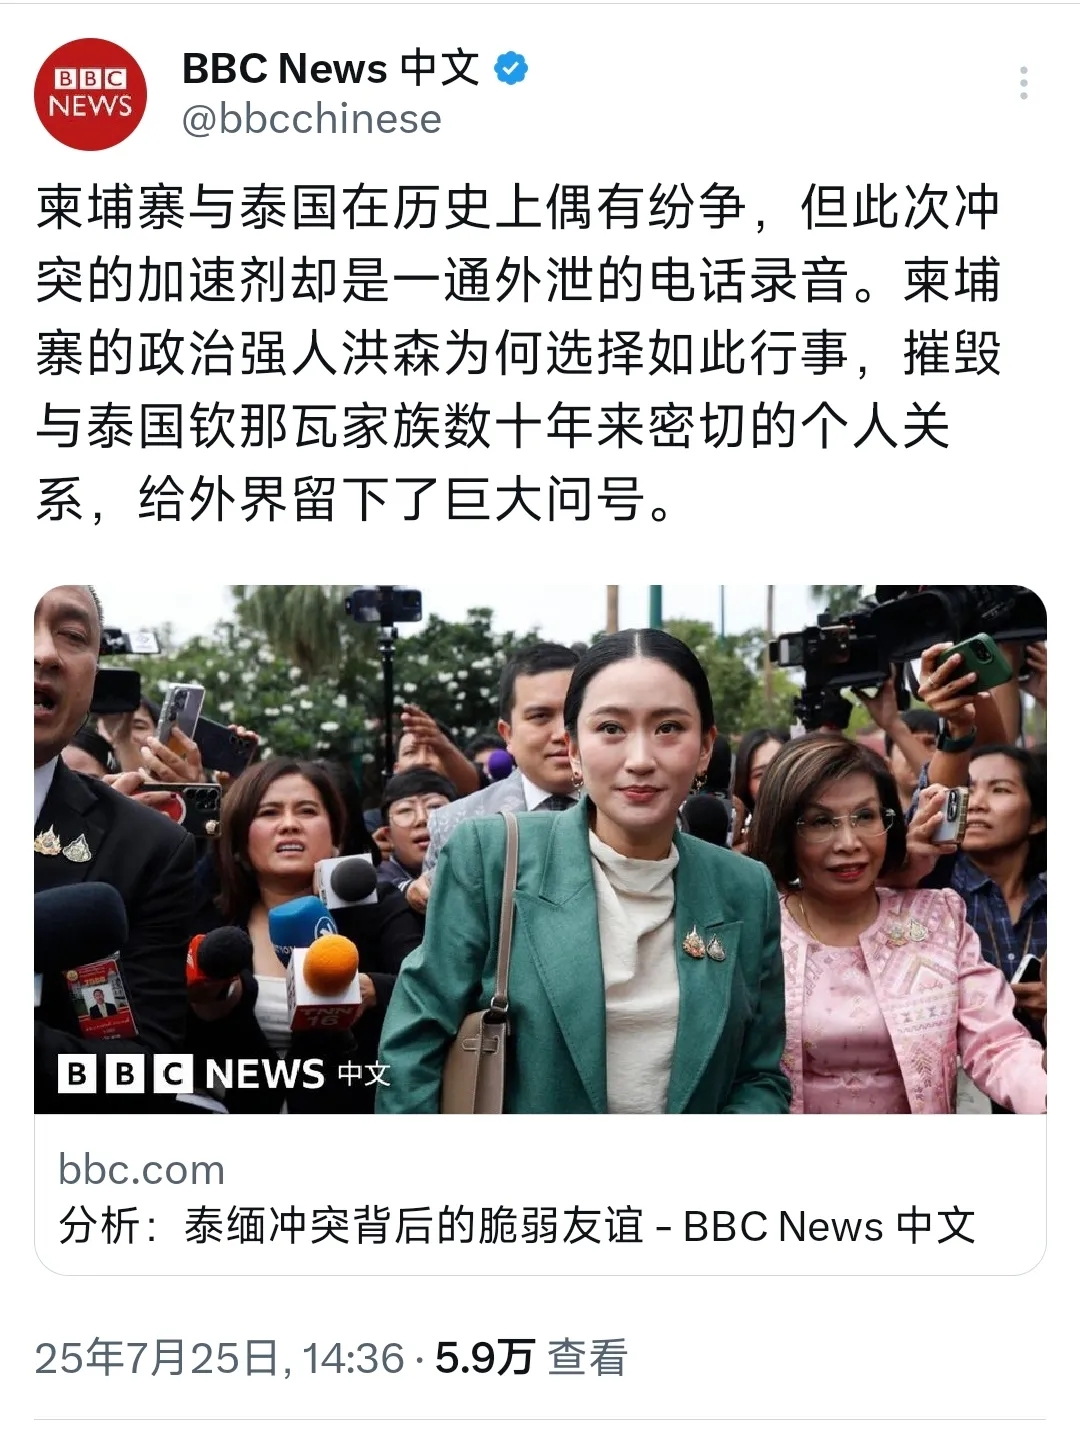This screenshot has height=1430, width=1080.
Task: Tap the 5.9万 查看 view count
Action: coord(531,1358)
